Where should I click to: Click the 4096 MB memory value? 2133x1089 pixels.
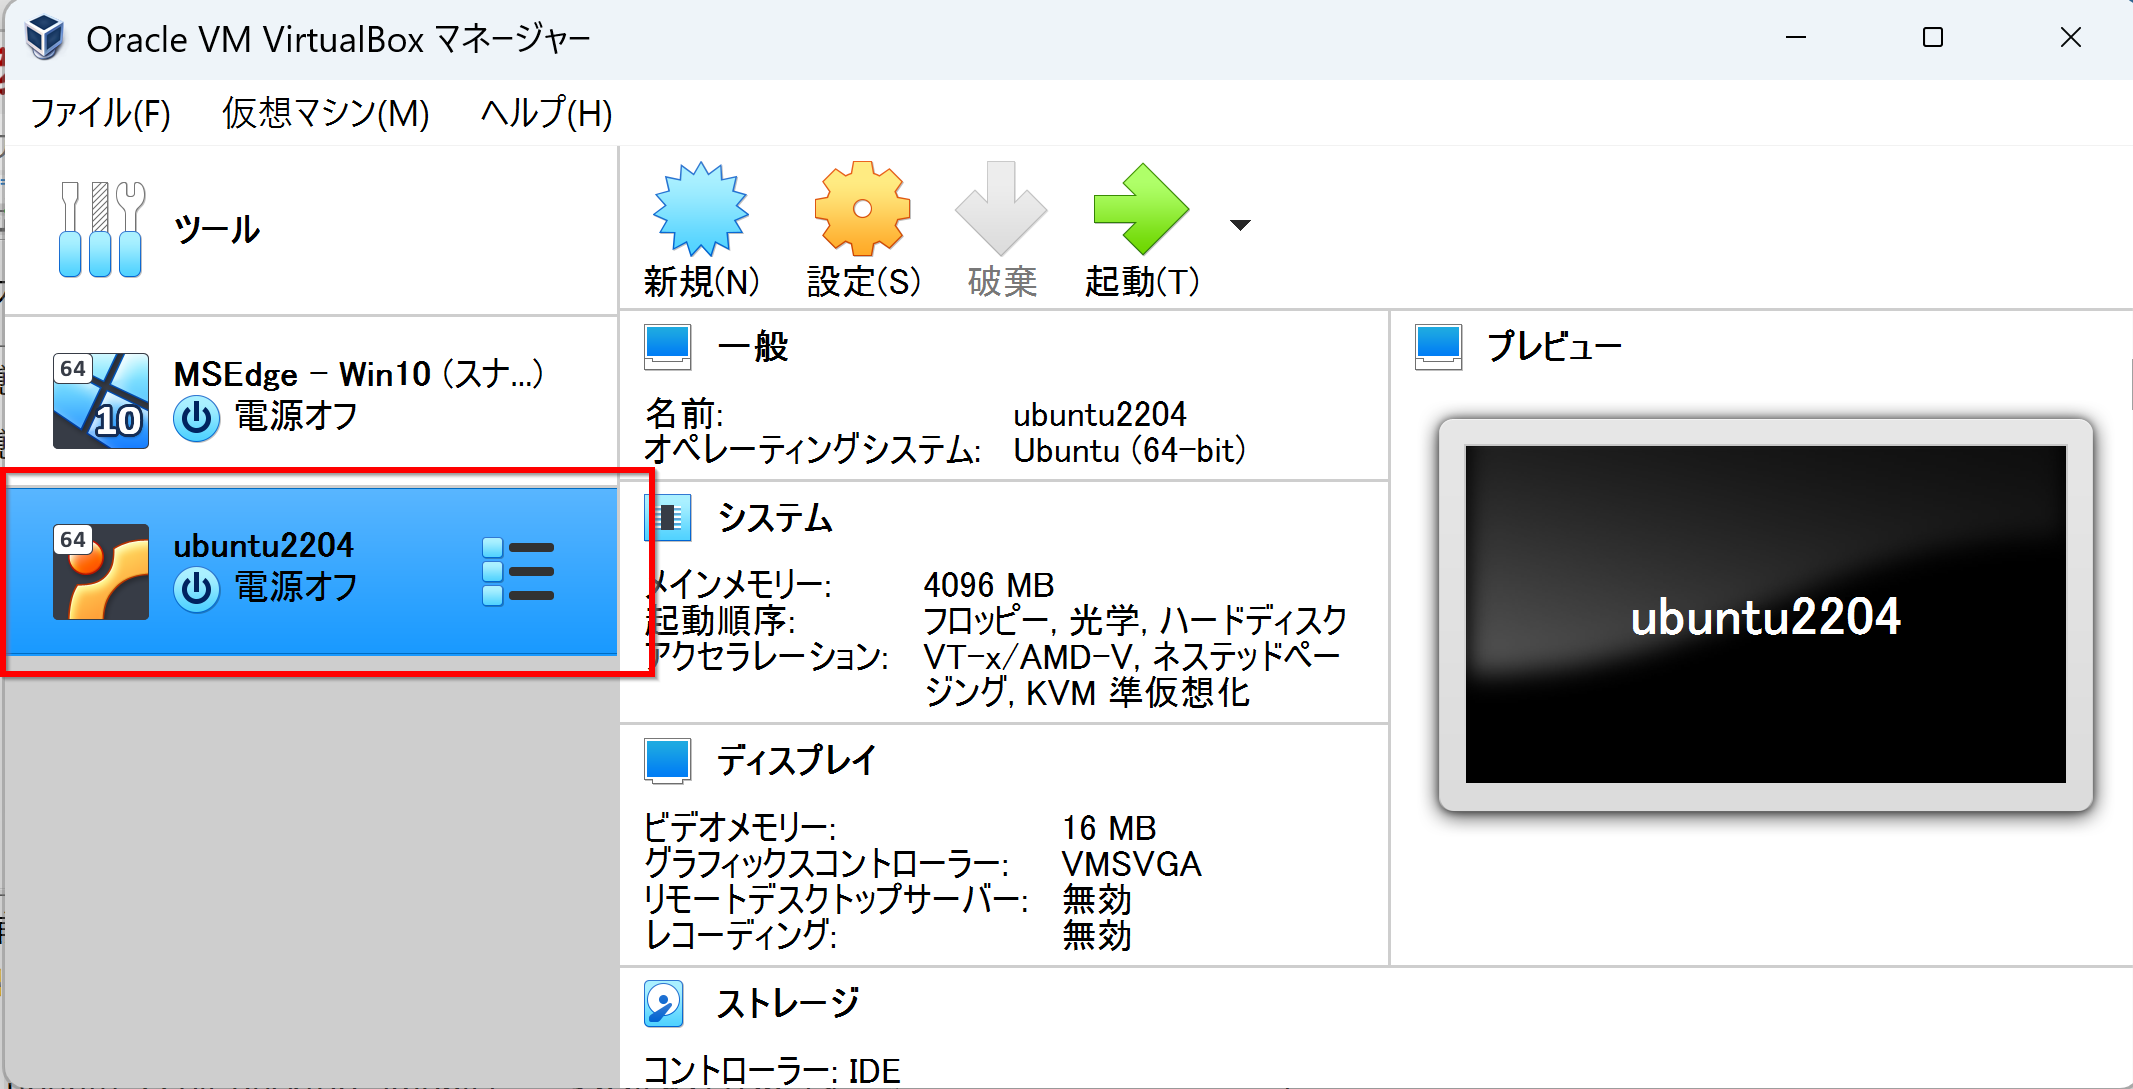pos(989,585)
